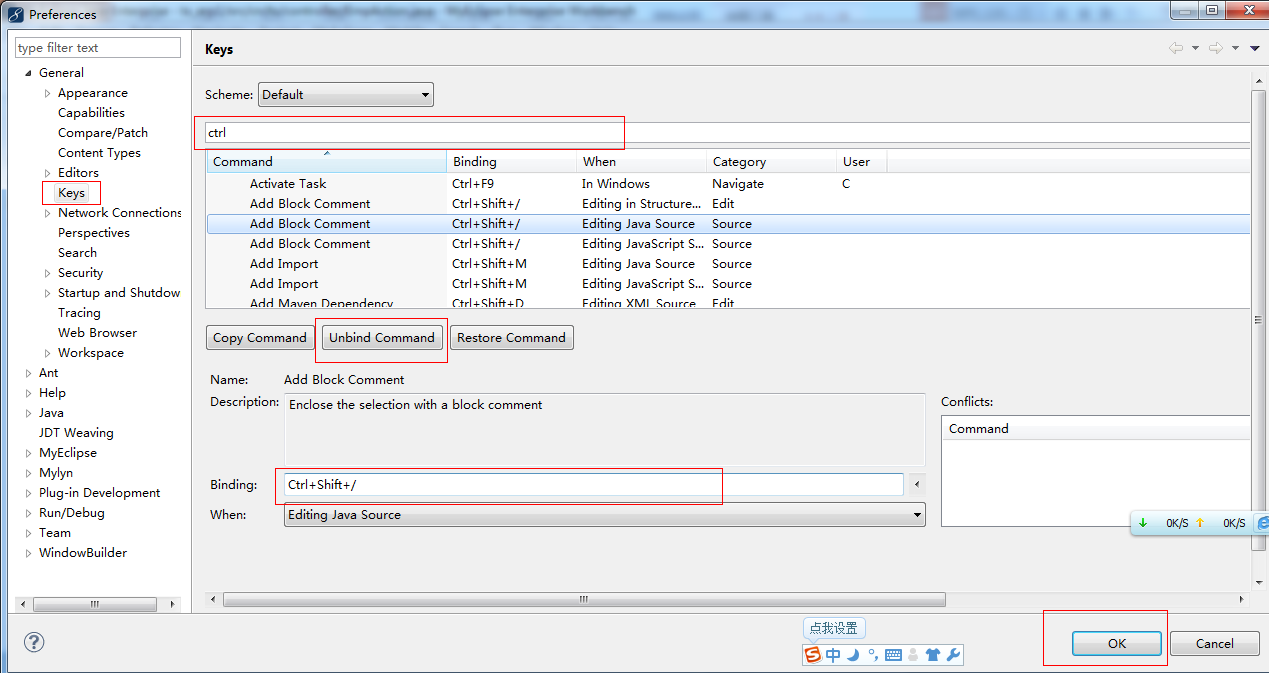Screen dimensions: 1269x673
Task: Select Capabilities in the tree
Action: click(91, 113)
